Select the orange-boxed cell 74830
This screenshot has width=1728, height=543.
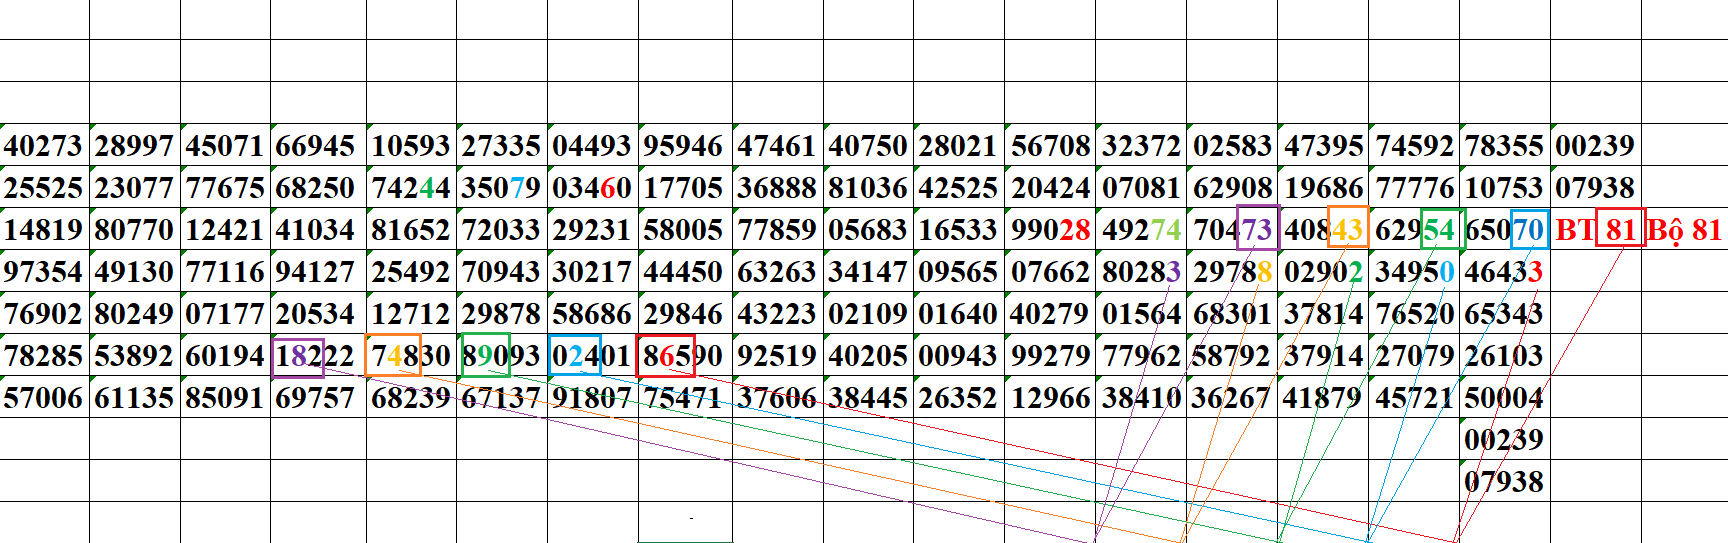(x=392, y=356)
